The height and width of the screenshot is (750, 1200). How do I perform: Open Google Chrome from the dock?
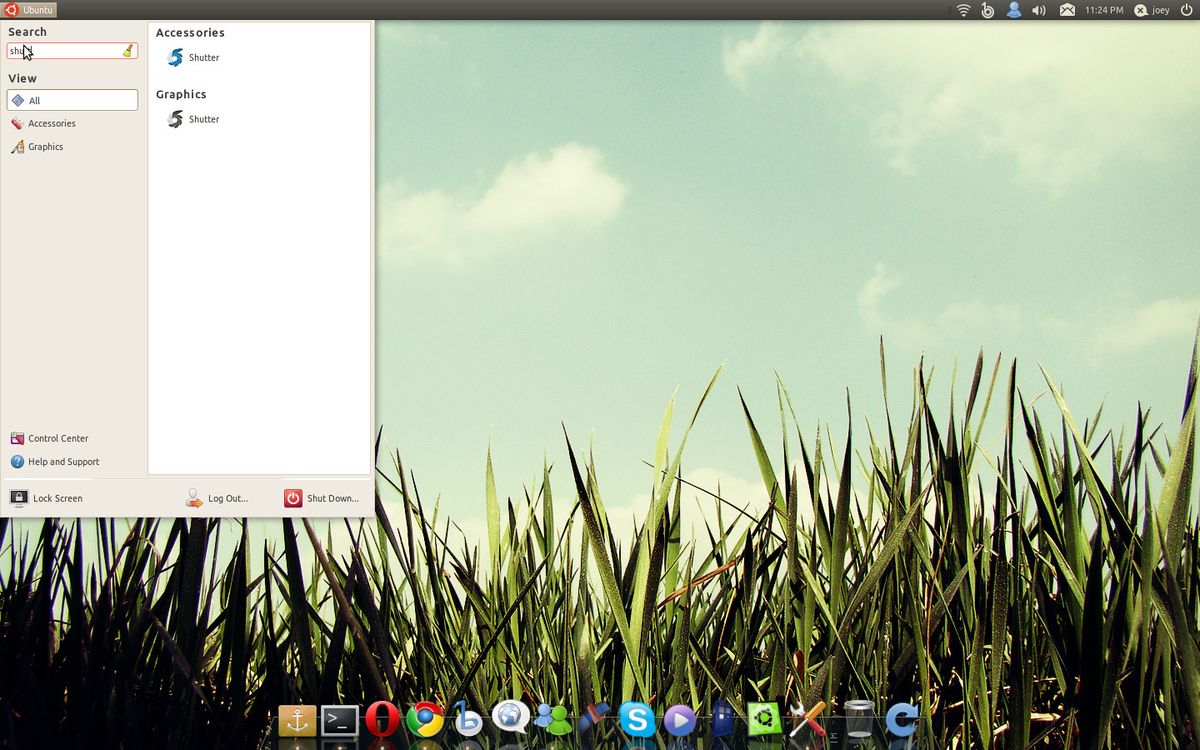point(425,720)
